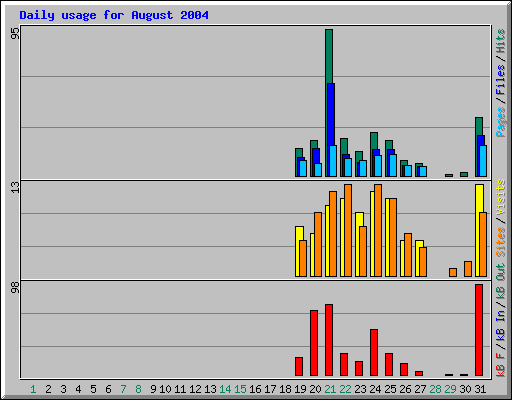Click the y-axis value '95'

click(x=15, y=33)
